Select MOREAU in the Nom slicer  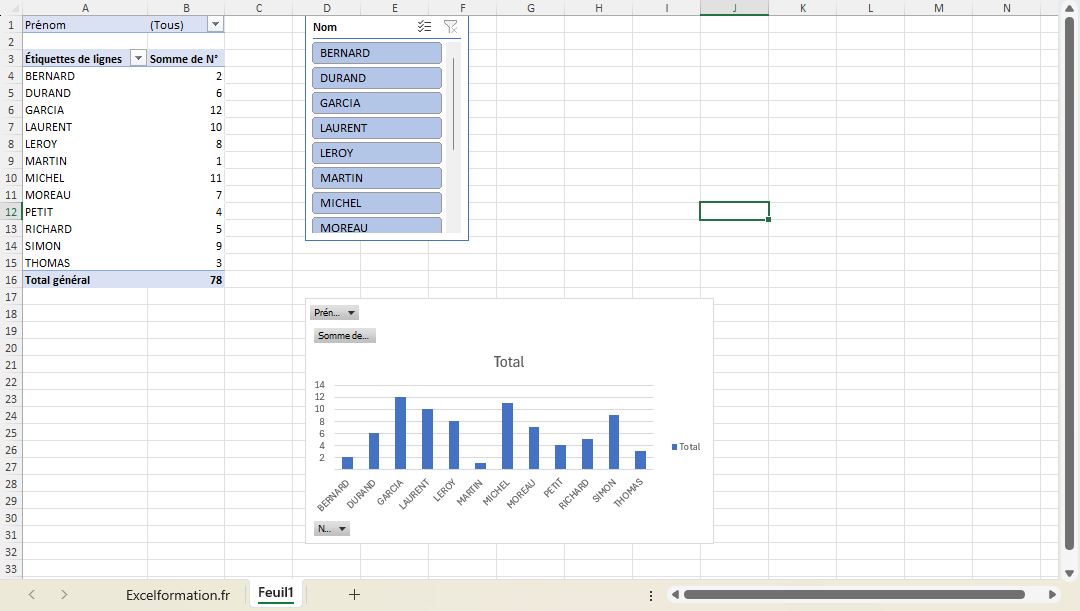[376, 227]
